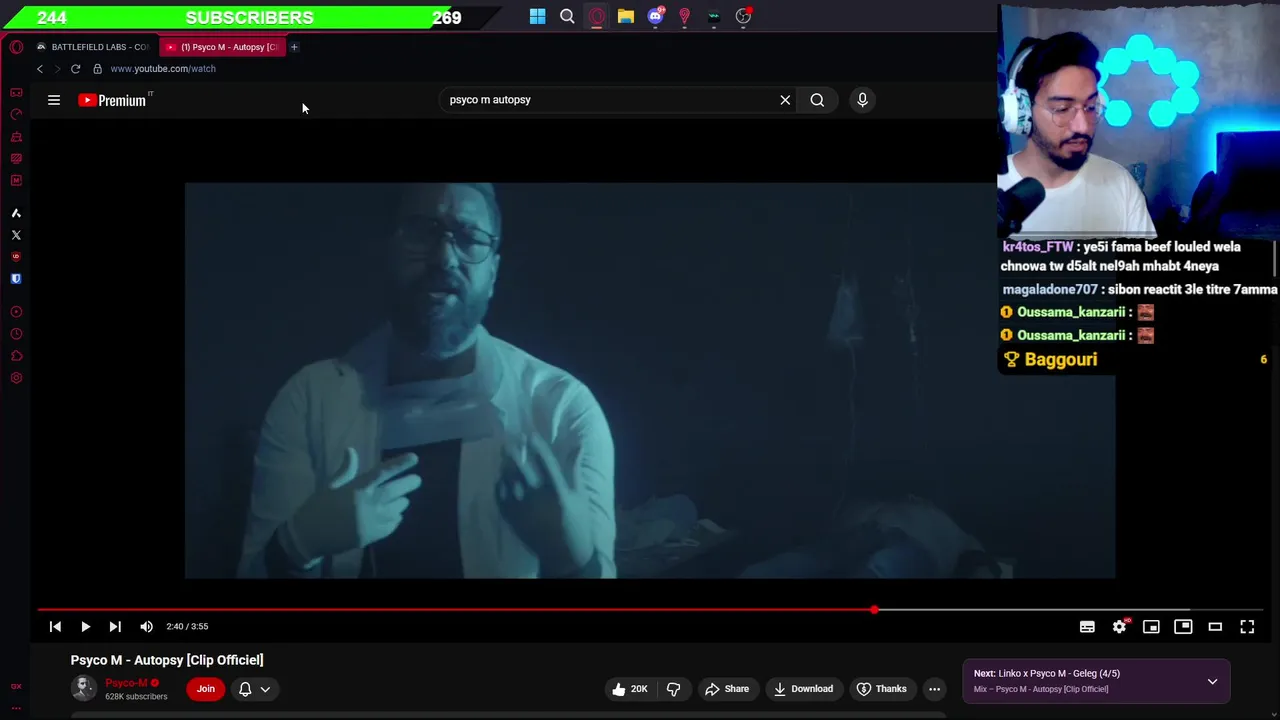Expand the Next playlist panel chevron

pyautogui.click(x=1212, y=682)
